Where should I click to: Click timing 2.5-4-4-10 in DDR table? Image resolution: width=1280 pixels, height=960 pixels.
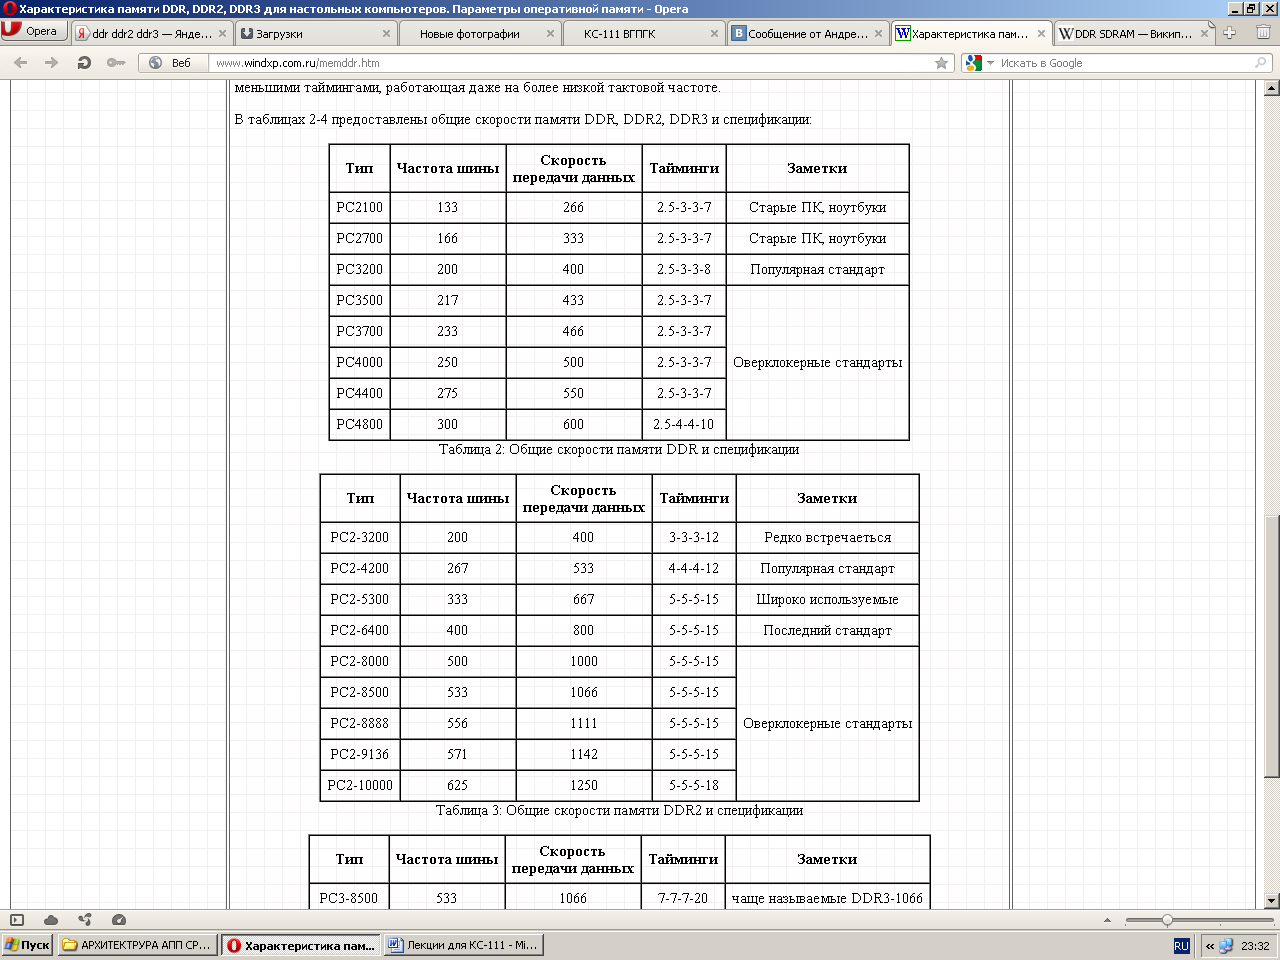click(x=684, y=424)
